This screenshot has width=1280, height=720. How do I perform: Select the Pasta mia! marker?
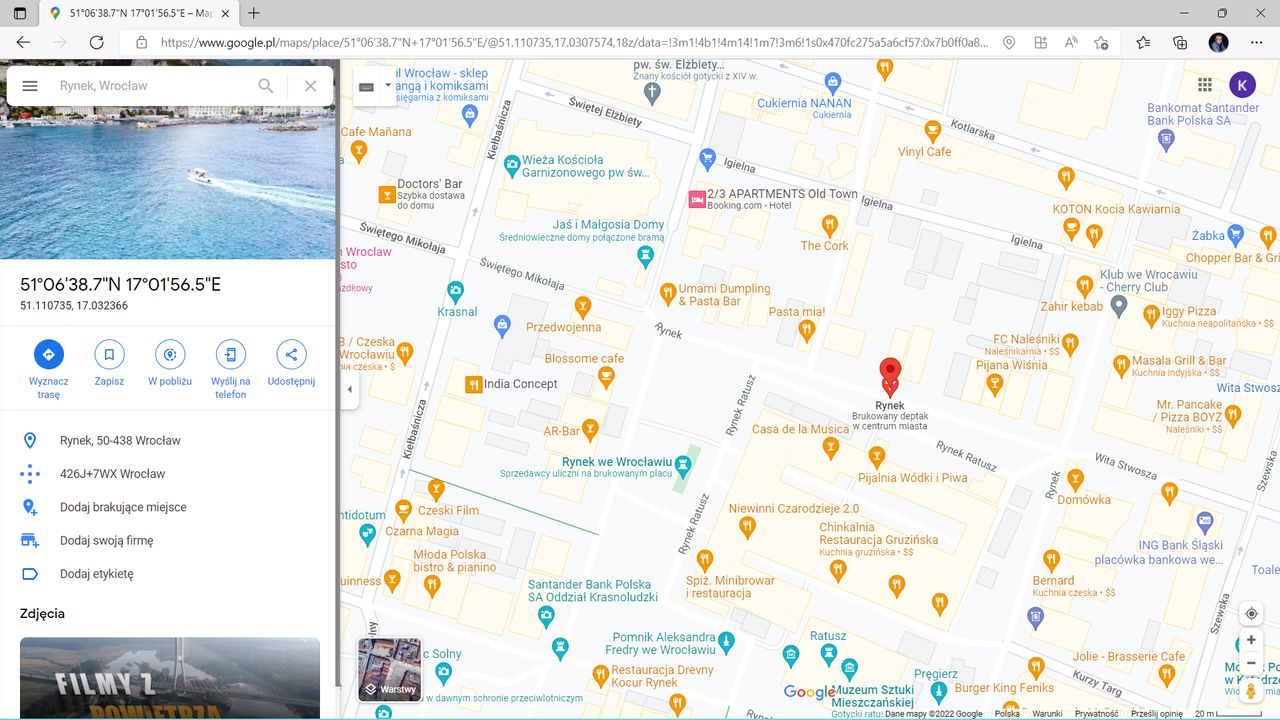pyautogui.click(x=807, y=329)
